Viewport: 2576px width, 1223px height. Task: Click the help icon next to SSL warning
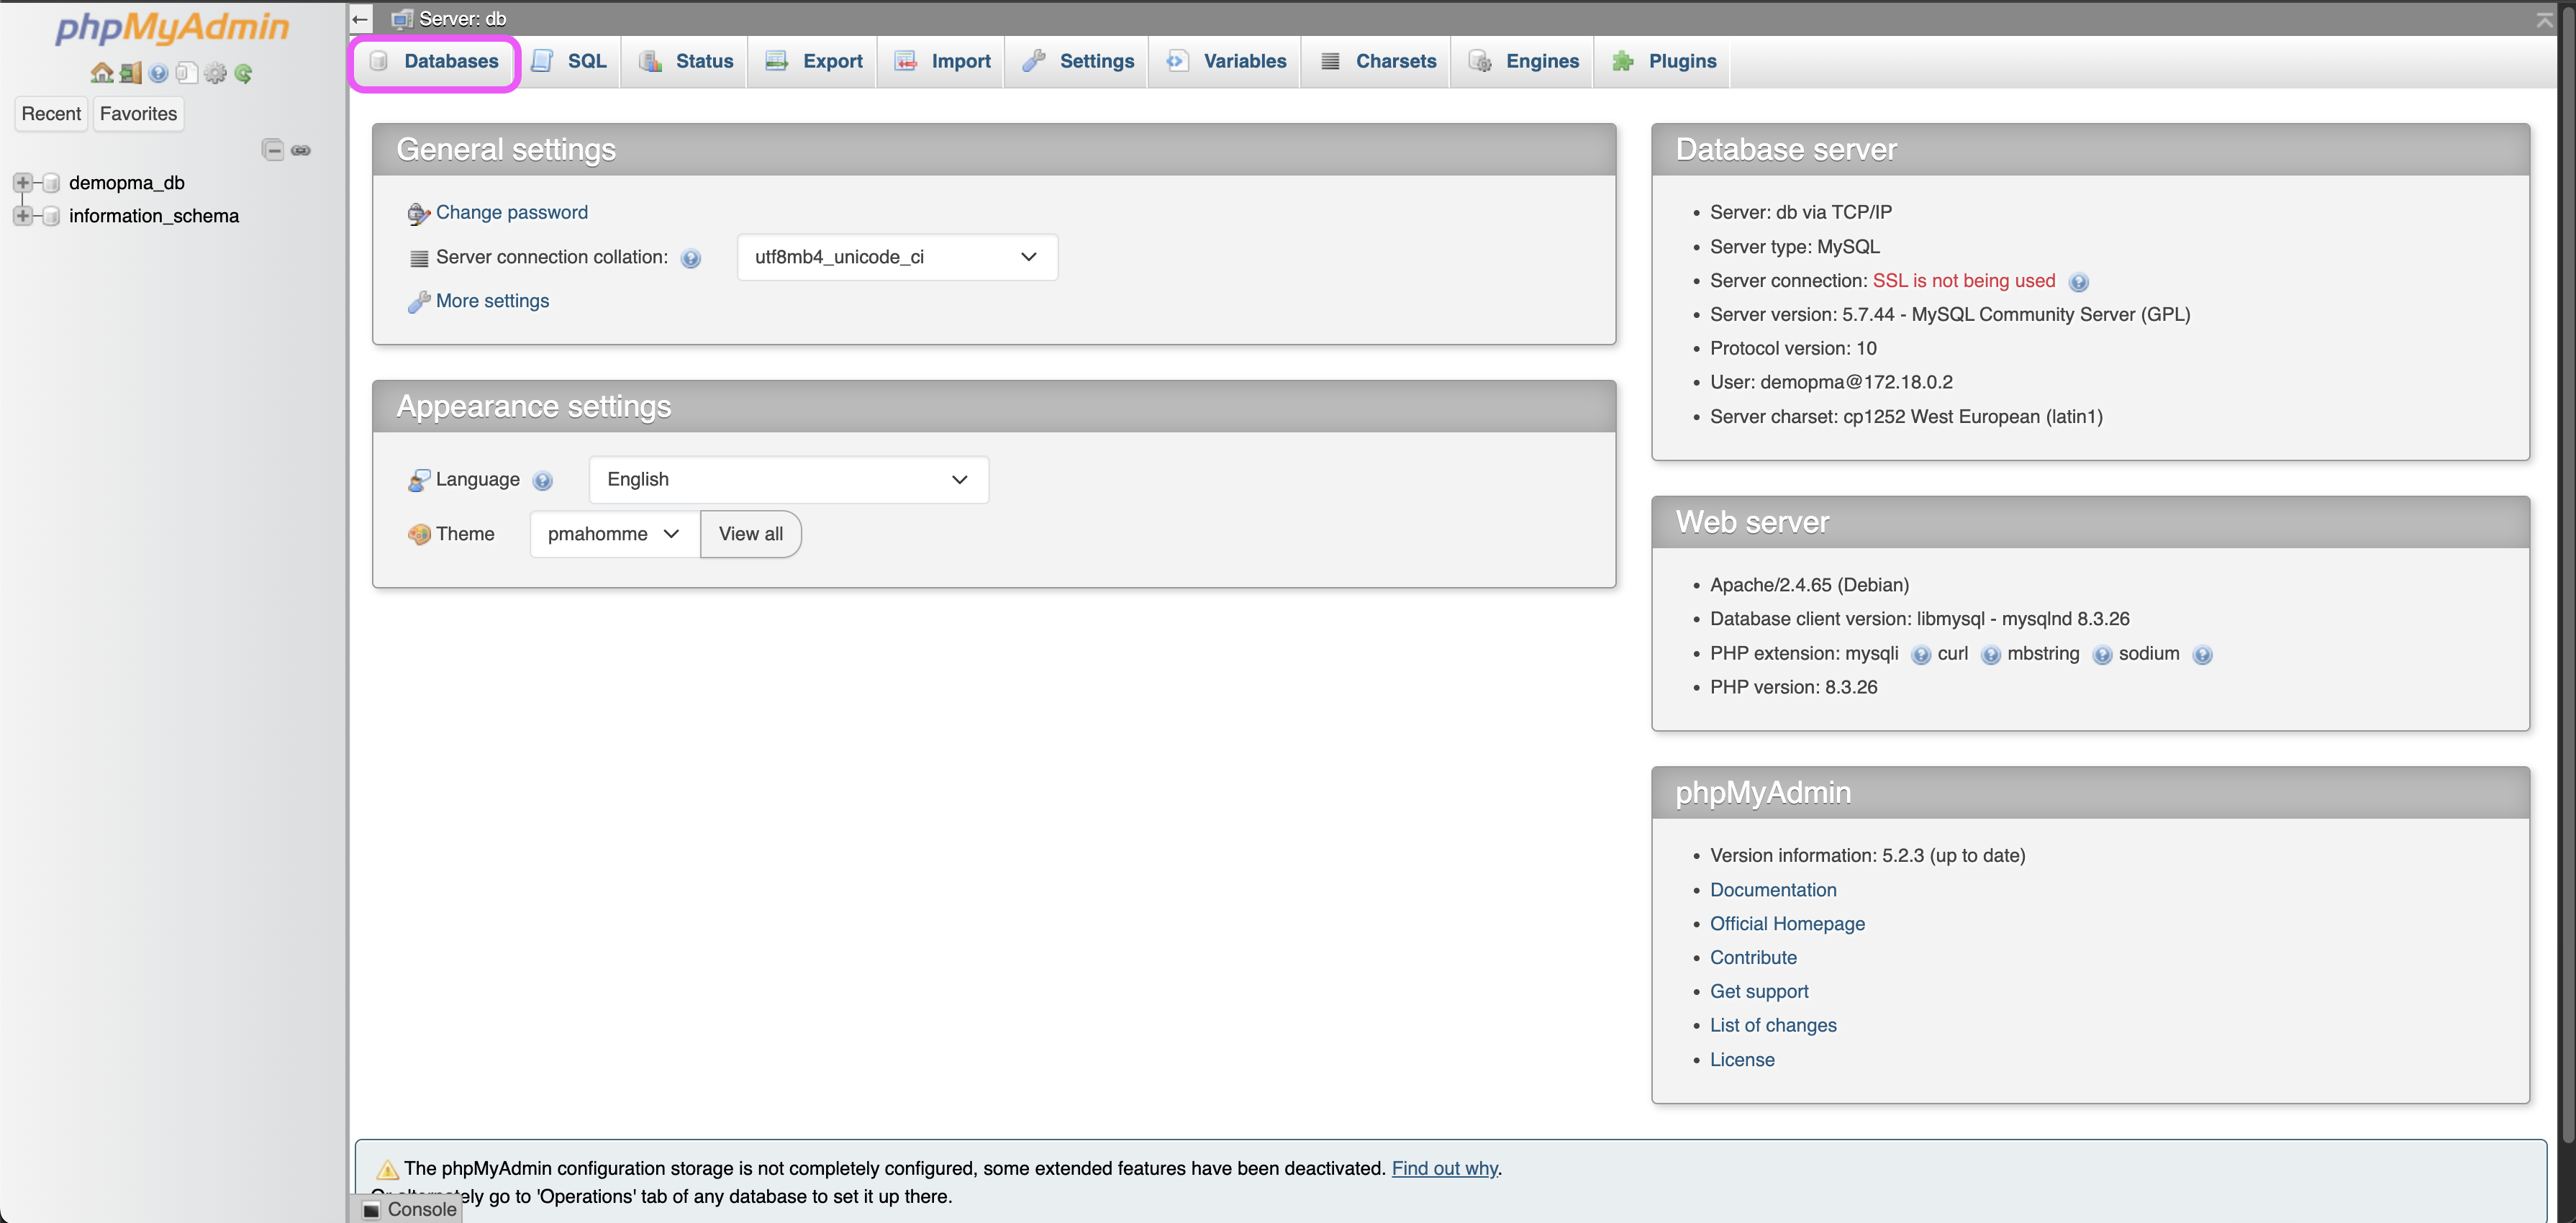coord(2080,281)
